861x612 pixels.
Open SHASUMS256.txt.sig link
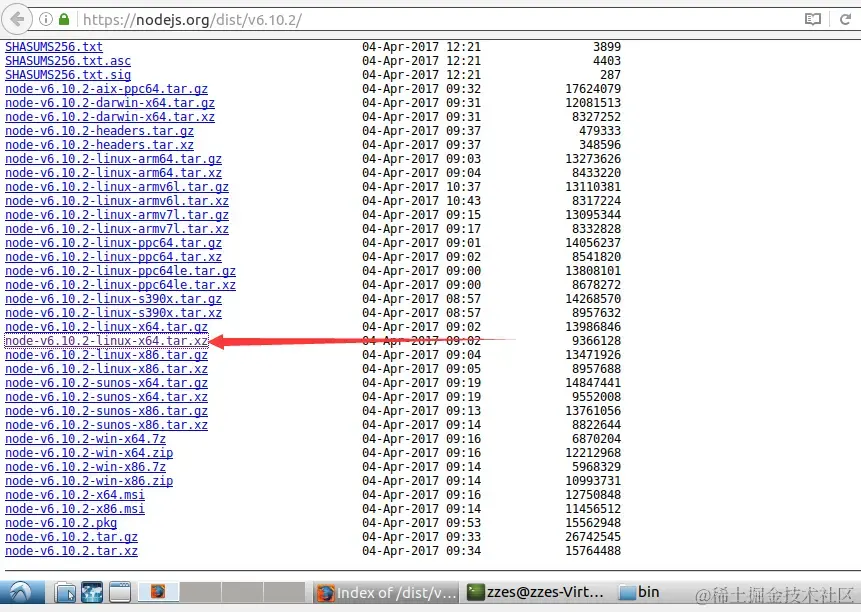(x=68, y=75)
